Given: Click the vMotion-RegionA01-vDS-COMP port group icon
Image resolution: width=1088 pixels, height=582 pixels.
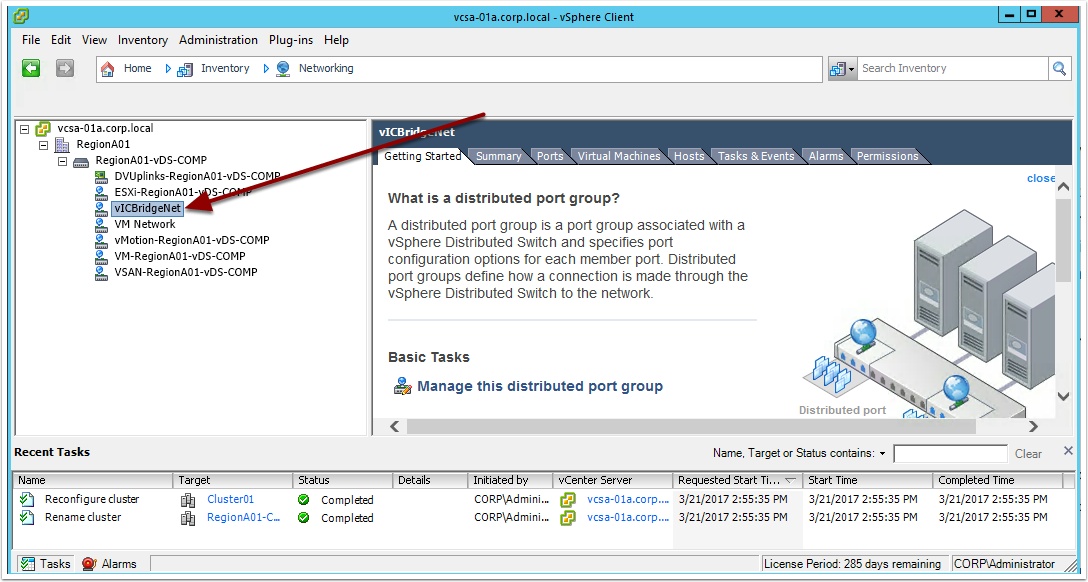Looking at the screenshot, I should tap(101, 240).
